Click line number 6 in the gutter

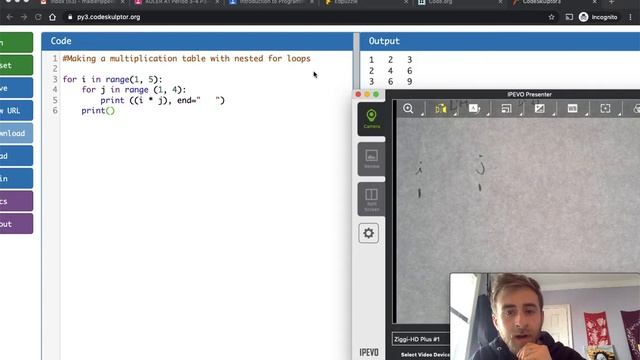[x=55, y=111]
